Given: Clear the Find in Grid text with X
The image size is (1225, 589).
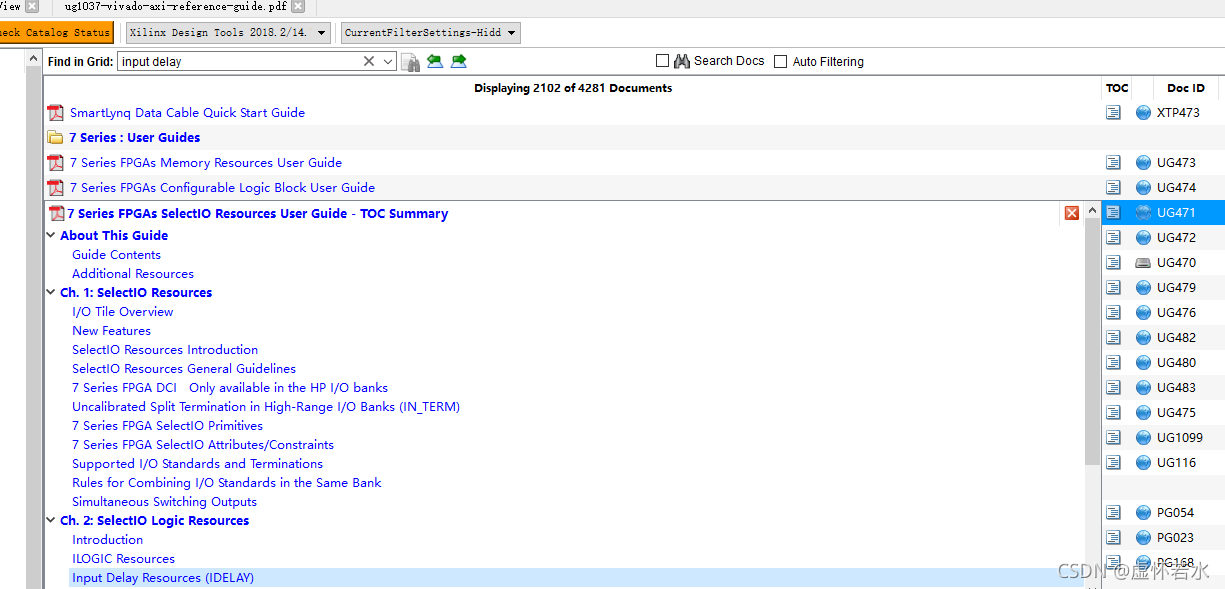Looking at the screenshot, I should click(x=369, y=61).
